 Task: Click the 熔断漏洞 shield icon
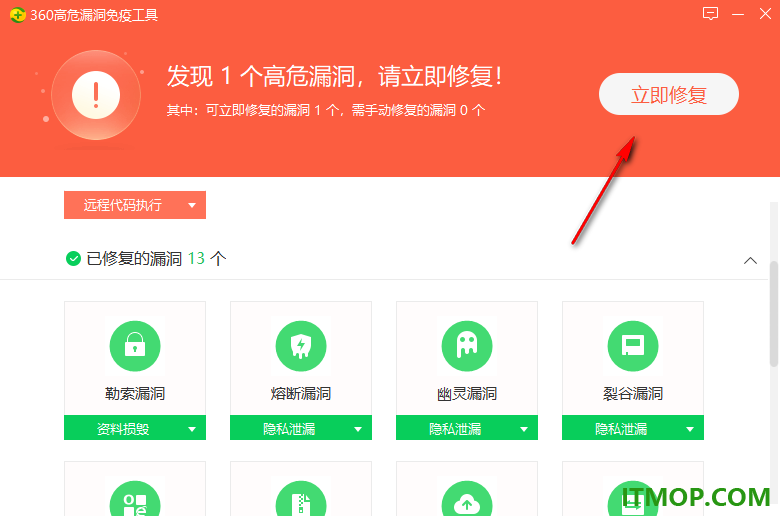[301, 346]
